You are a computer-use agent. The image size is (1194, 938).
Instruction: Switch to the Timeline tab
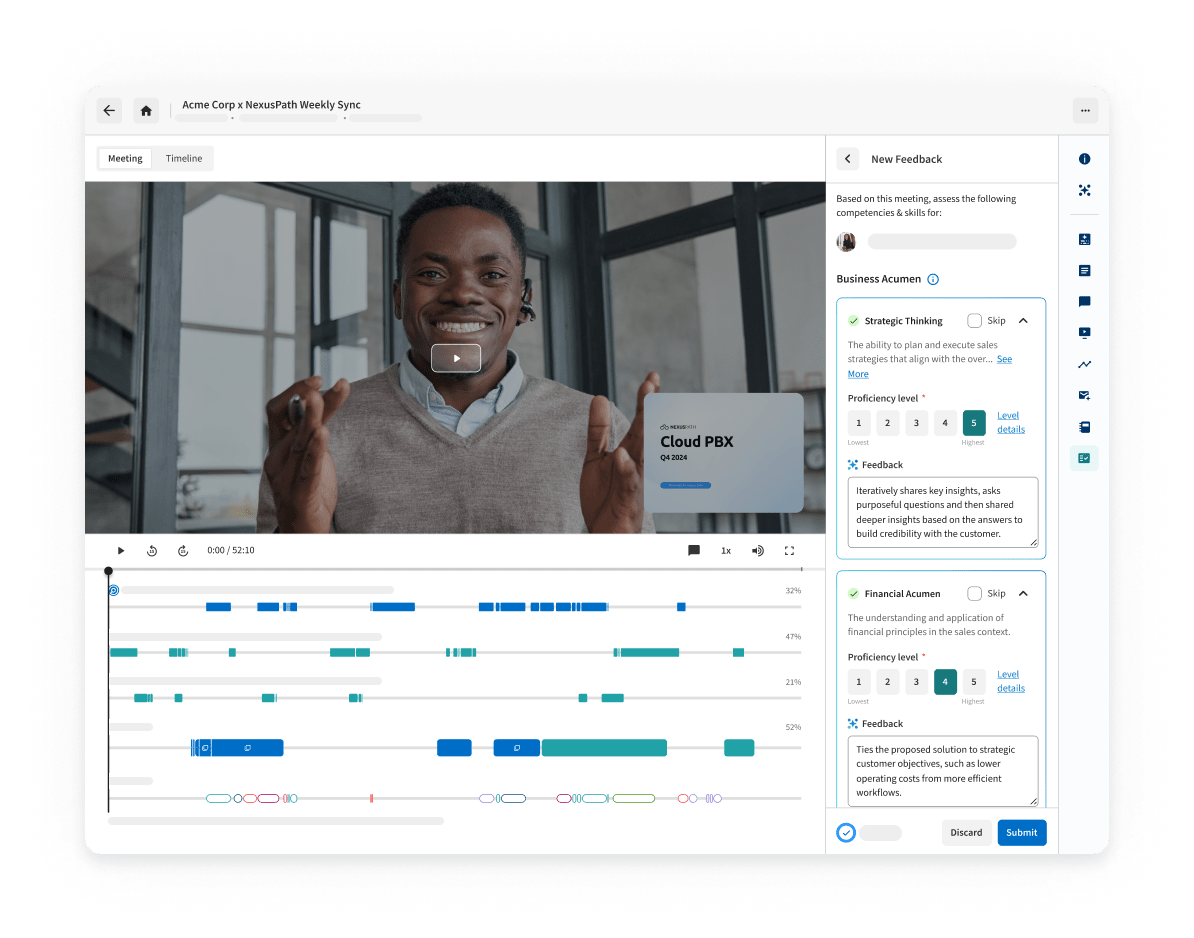pos(184,158)
